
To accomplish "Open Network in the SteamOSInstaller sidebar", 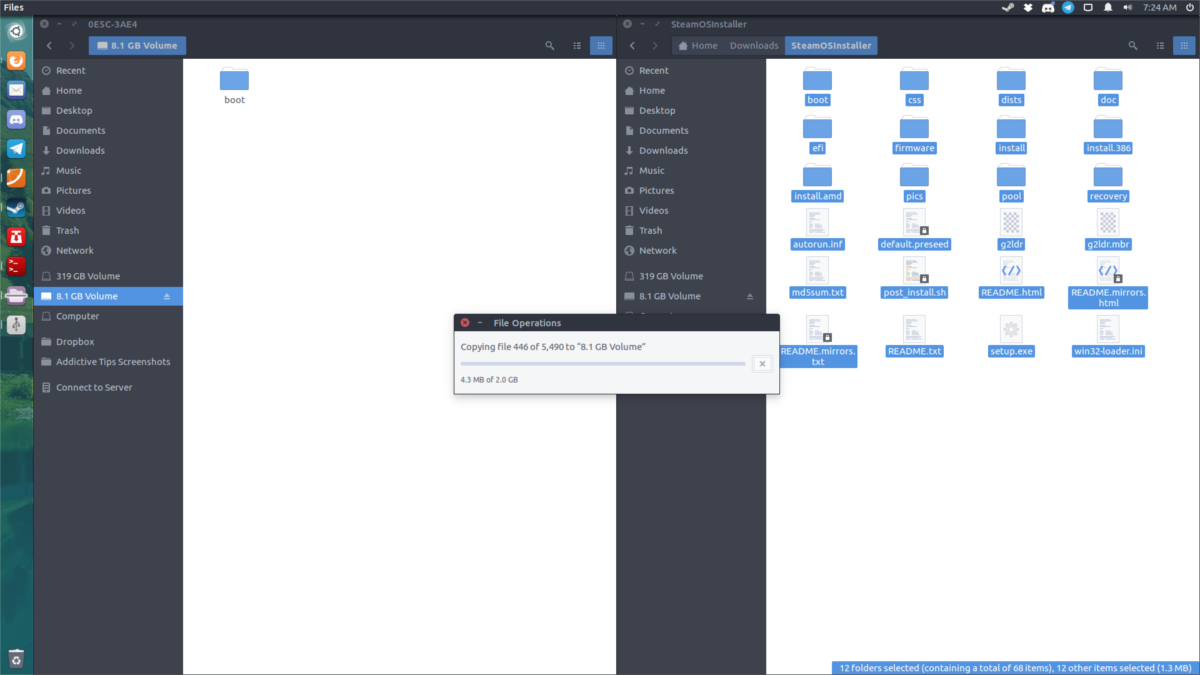I will pyautogui.click(x=691, y=251).
